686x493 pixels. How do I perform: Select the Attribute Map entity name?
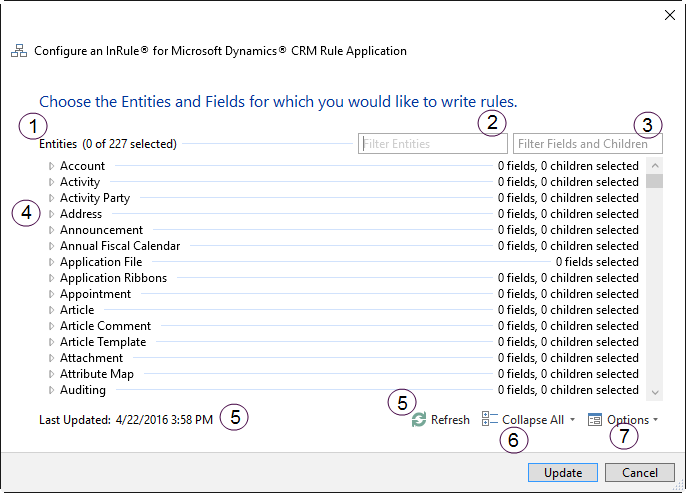(97, 374)
